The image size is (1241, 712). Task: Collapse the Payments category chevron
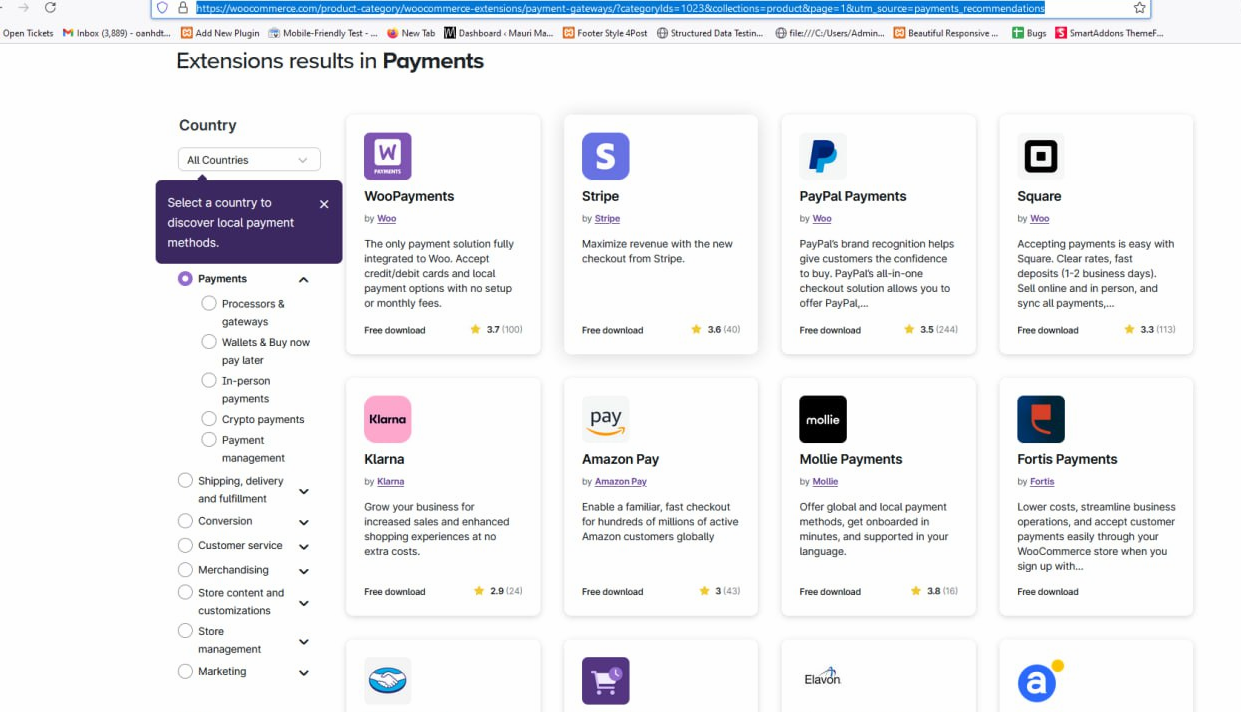(304, 280)
